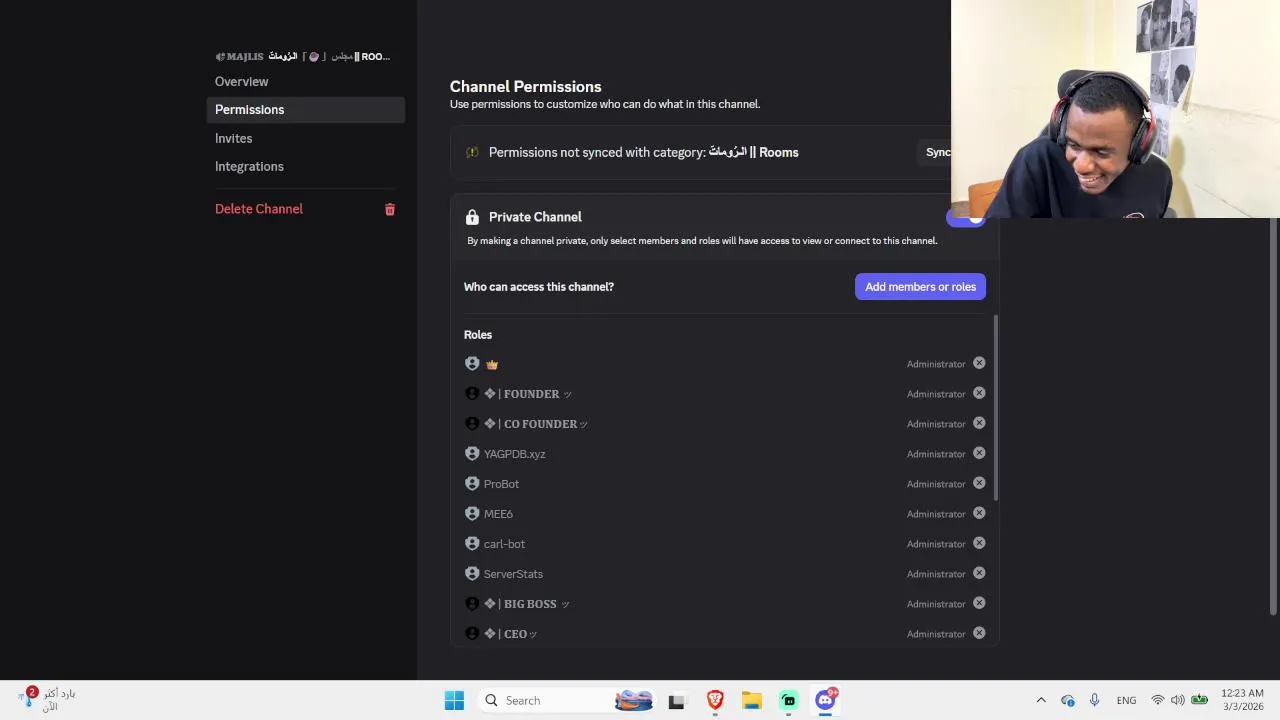Select the CO FOUNDER role name

click(536, 424)
